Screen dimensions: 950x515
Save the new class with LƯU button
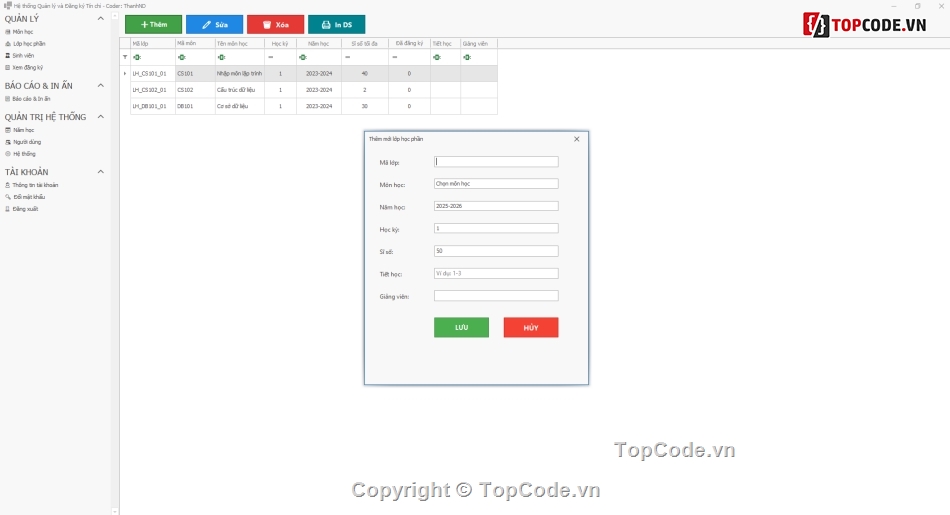[x=461, y=327]
